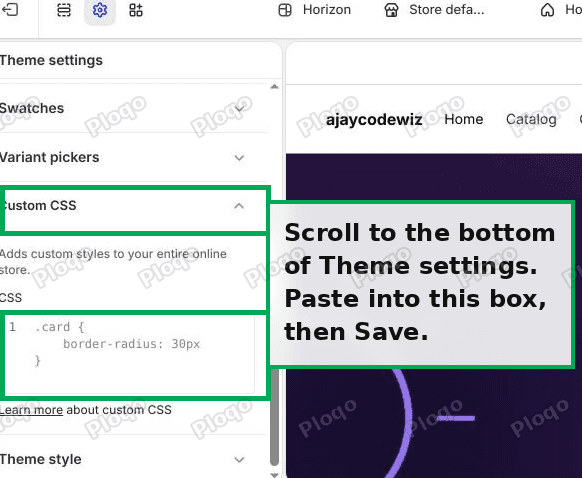Click inside the CSS code editor
The image size is (582, 478).
tap(130, 355)
